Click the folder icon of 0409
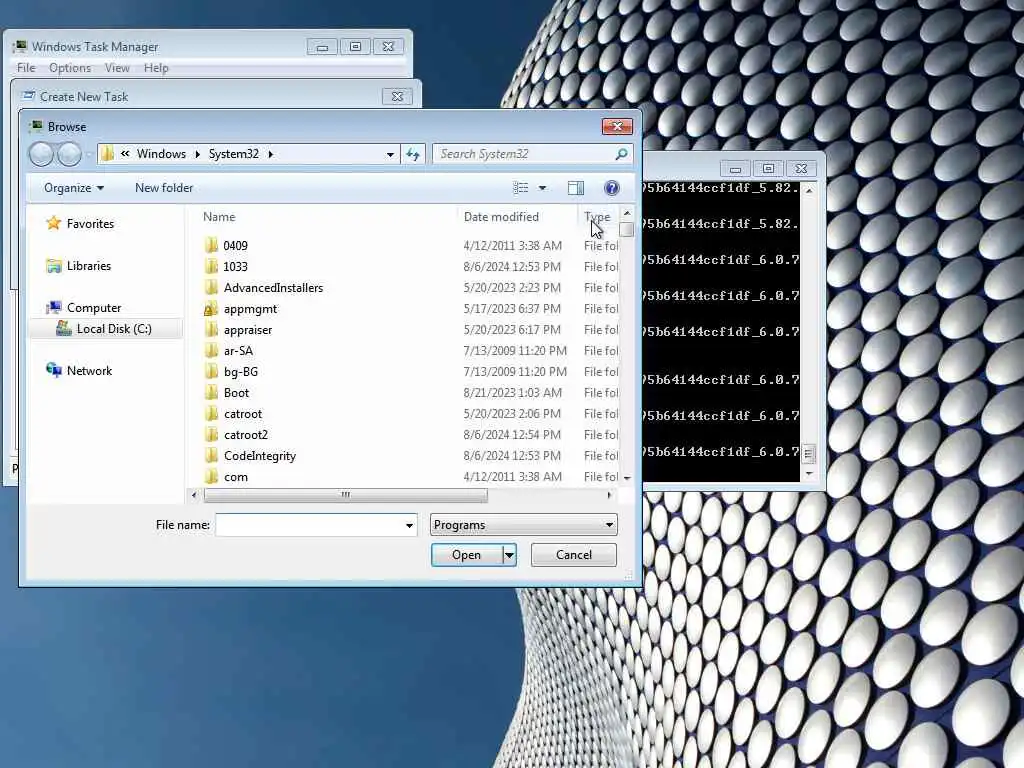The height and width of the screenshot is (768, 1024). 211,246
